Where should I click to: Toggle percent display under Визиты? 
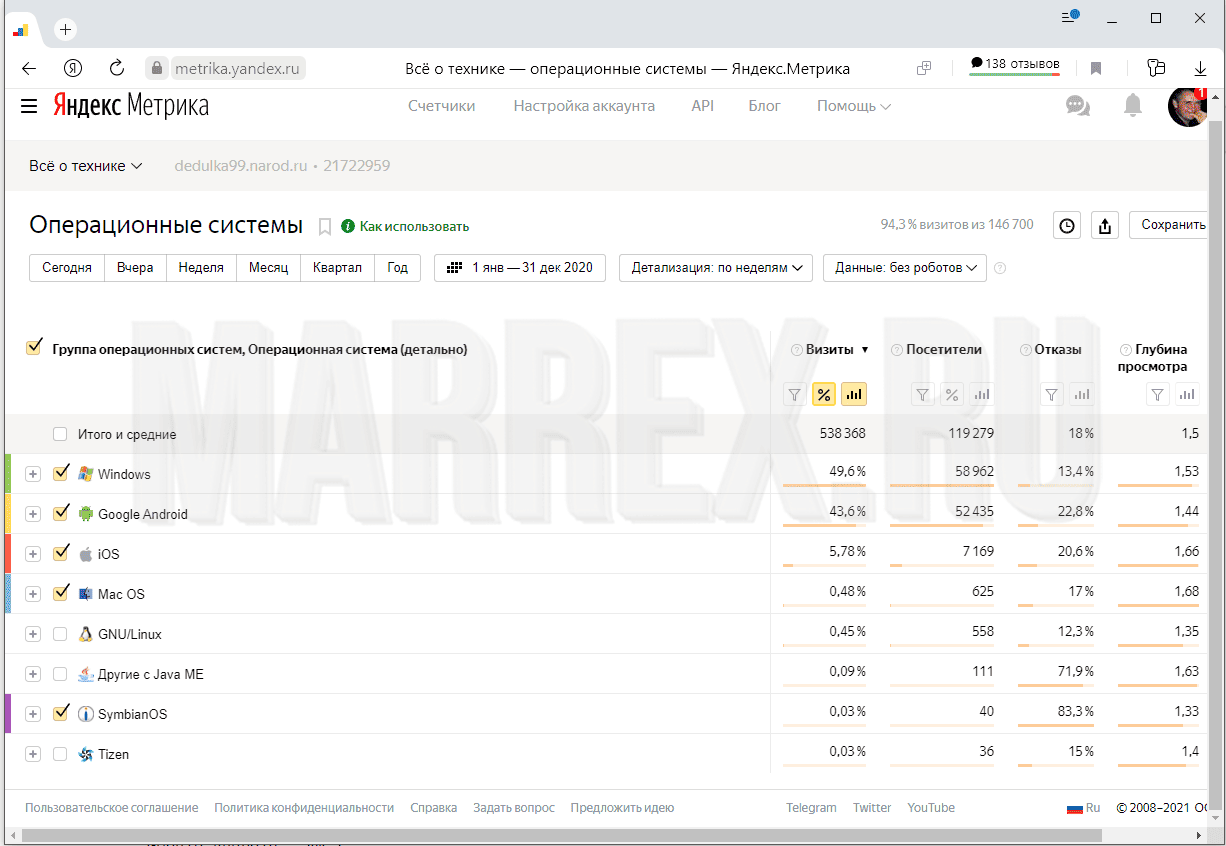pos(824,394)
